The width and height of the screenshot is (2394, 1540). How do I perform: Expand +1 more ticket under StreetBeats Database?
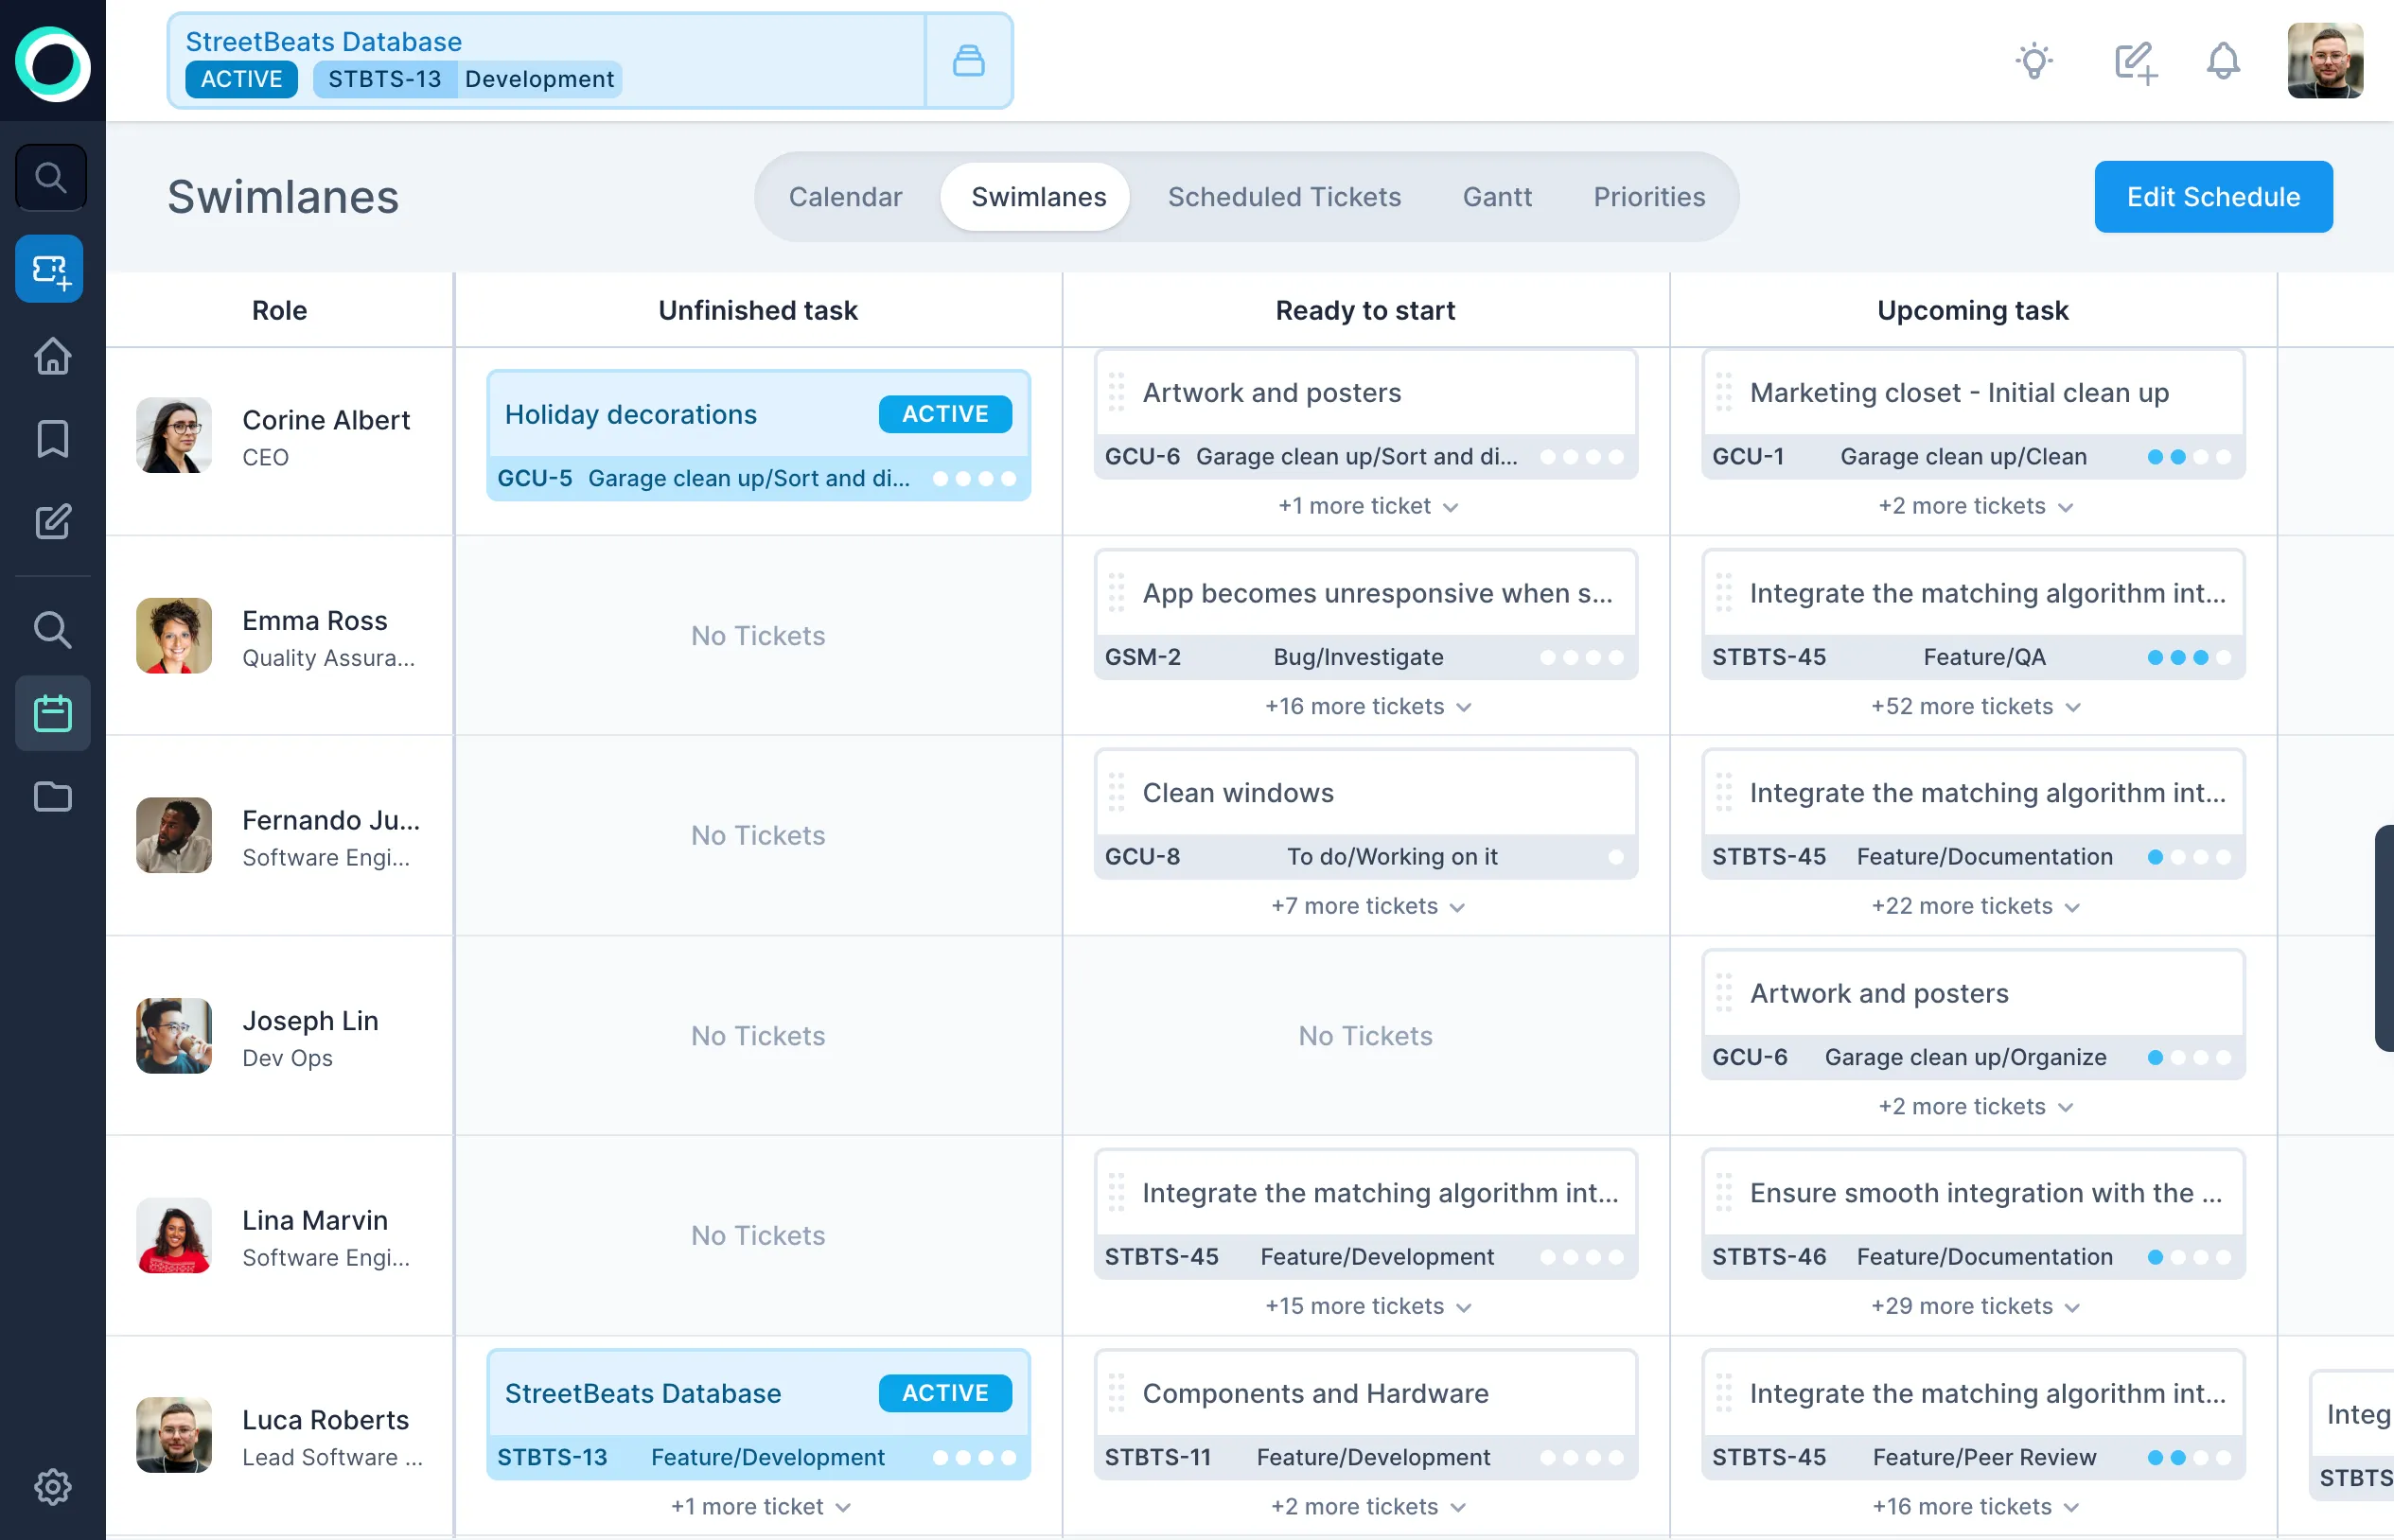[x=759, y=1507]
